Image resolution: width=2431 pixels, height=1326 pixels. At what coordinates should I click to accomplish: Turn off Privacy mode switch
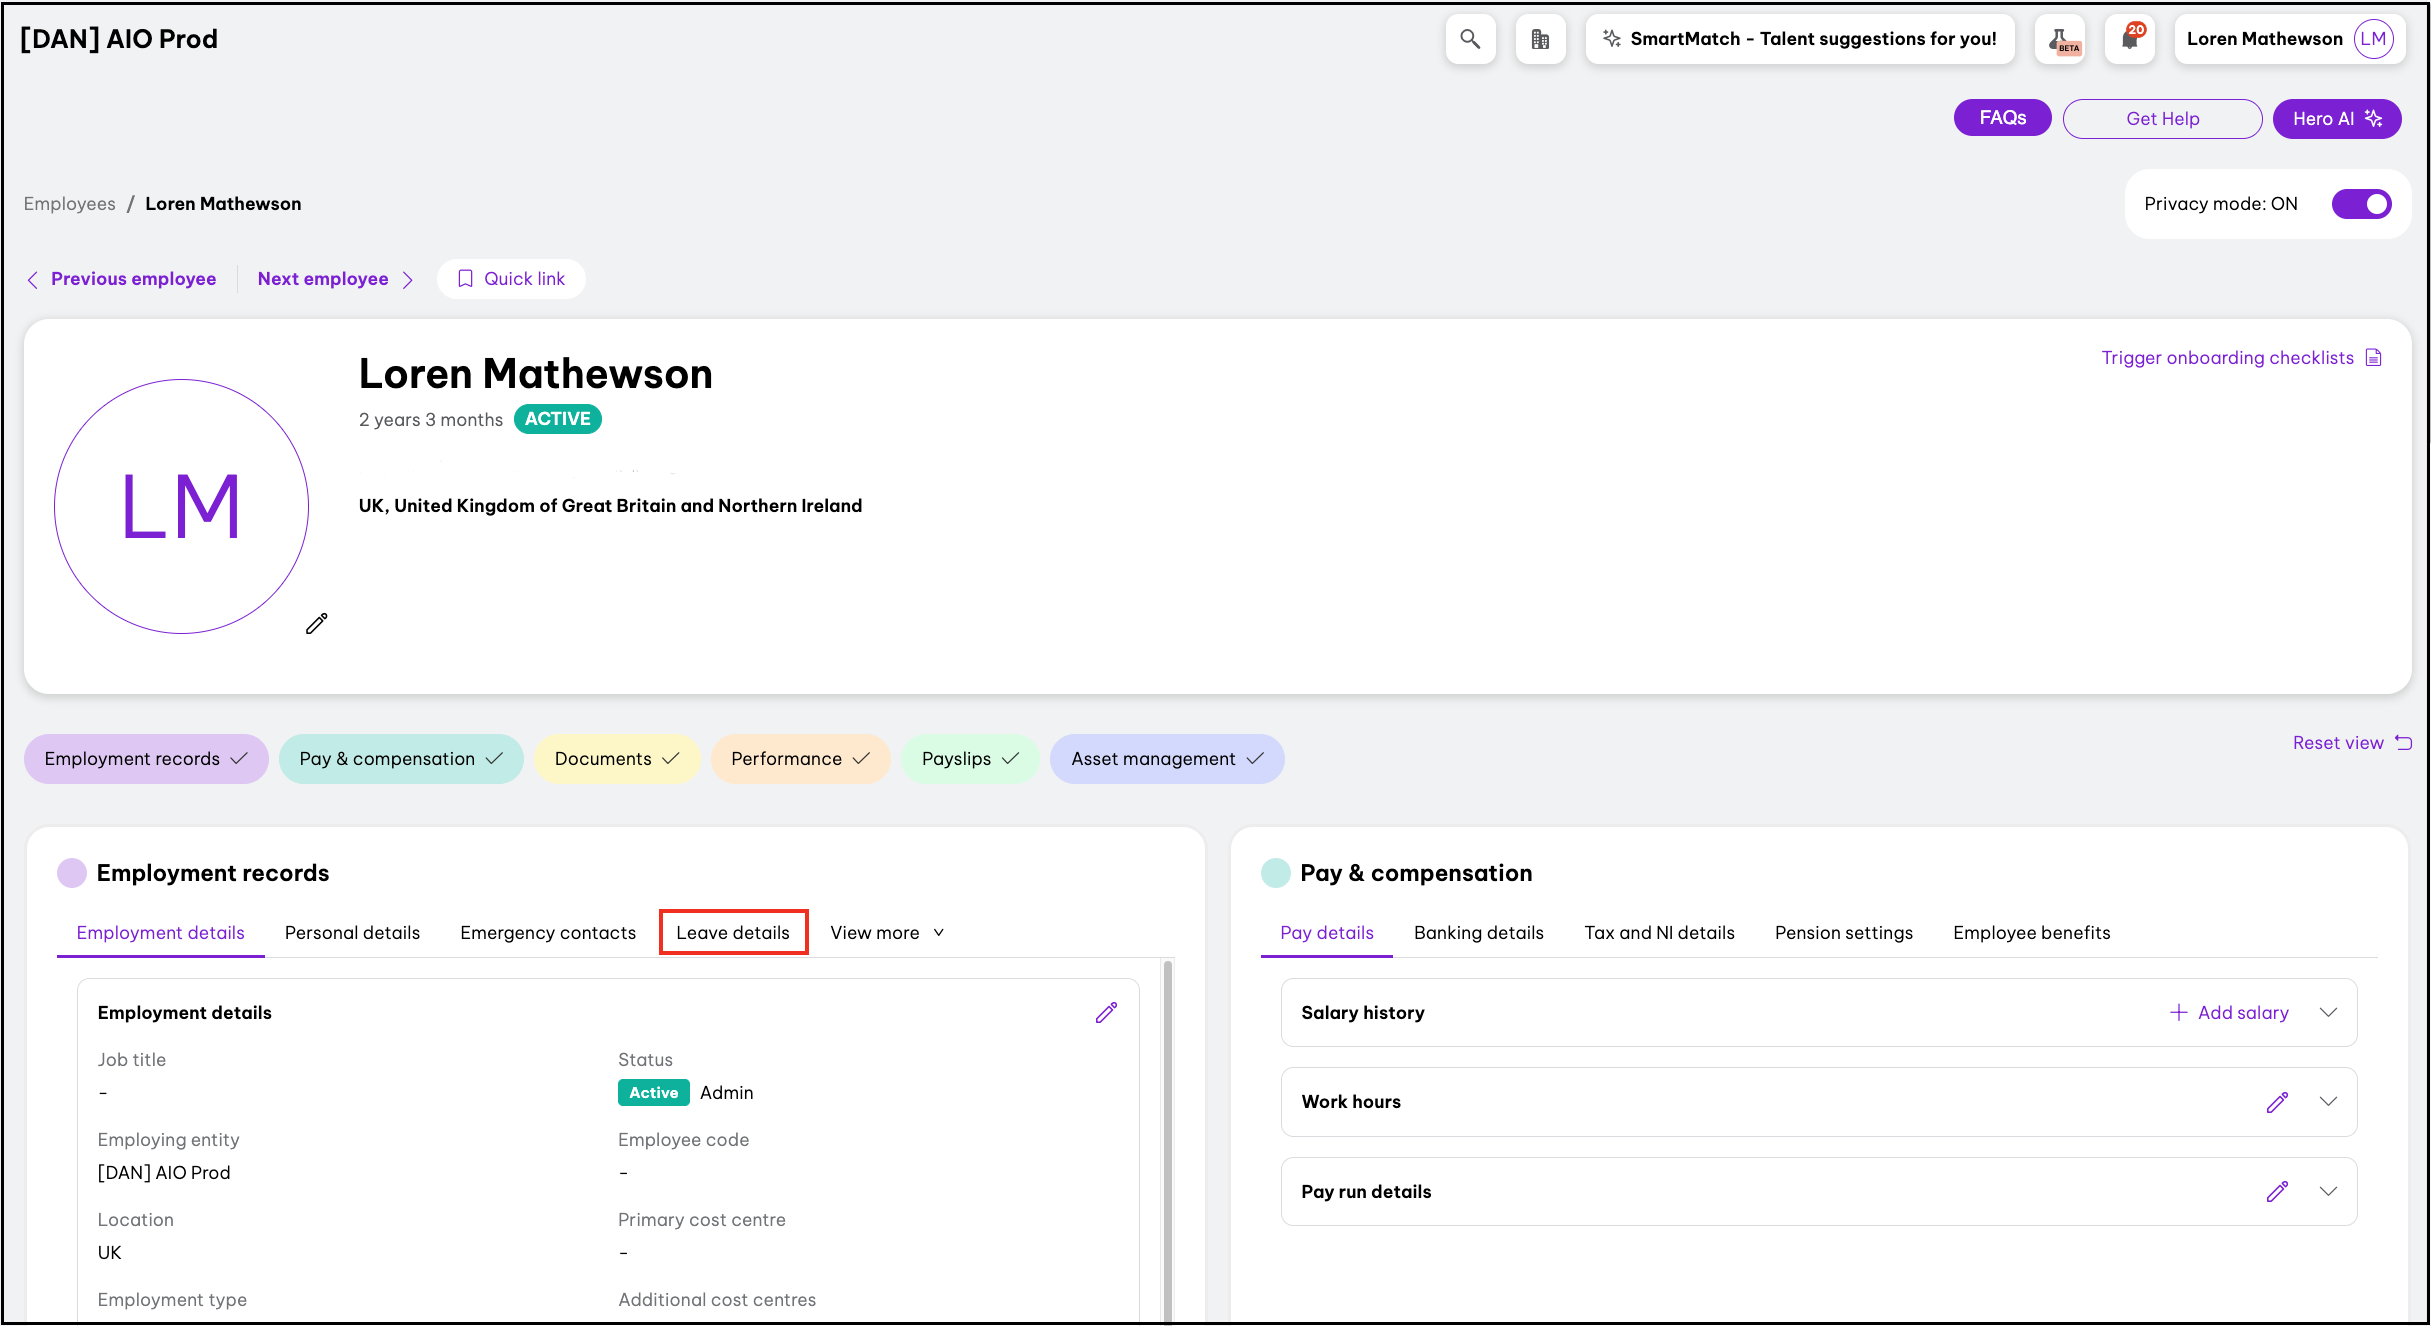[2360, 204]
